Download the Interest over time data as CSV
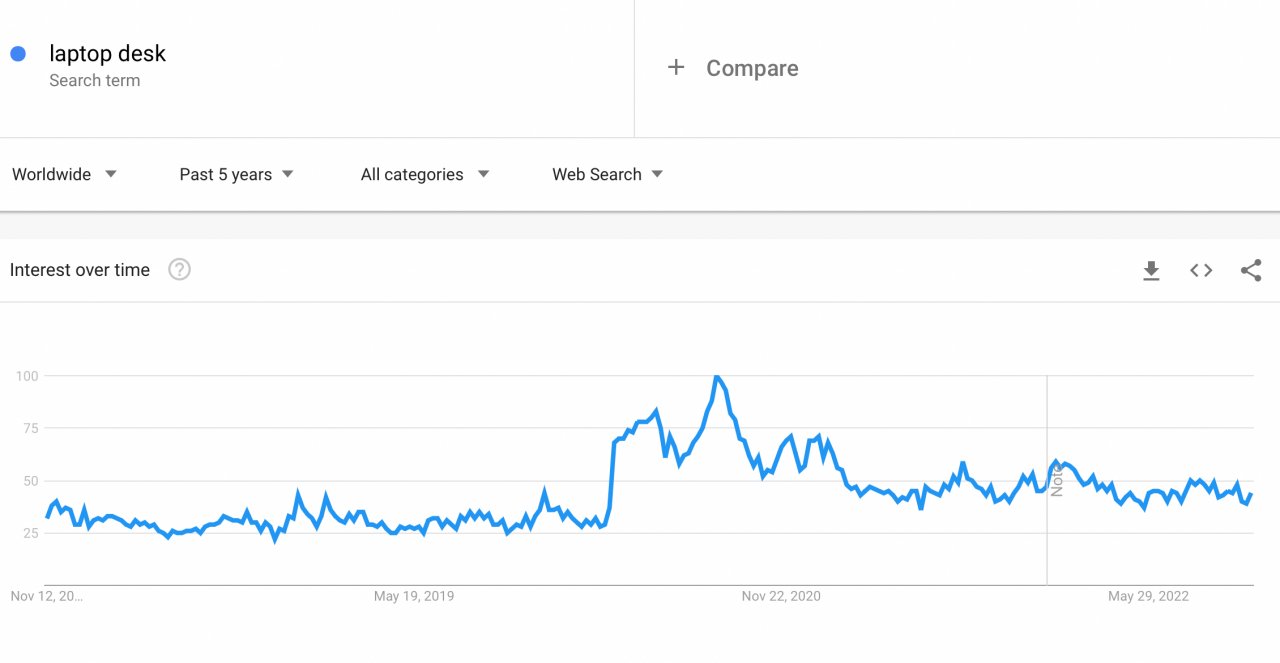 [x=1151, y=270]
